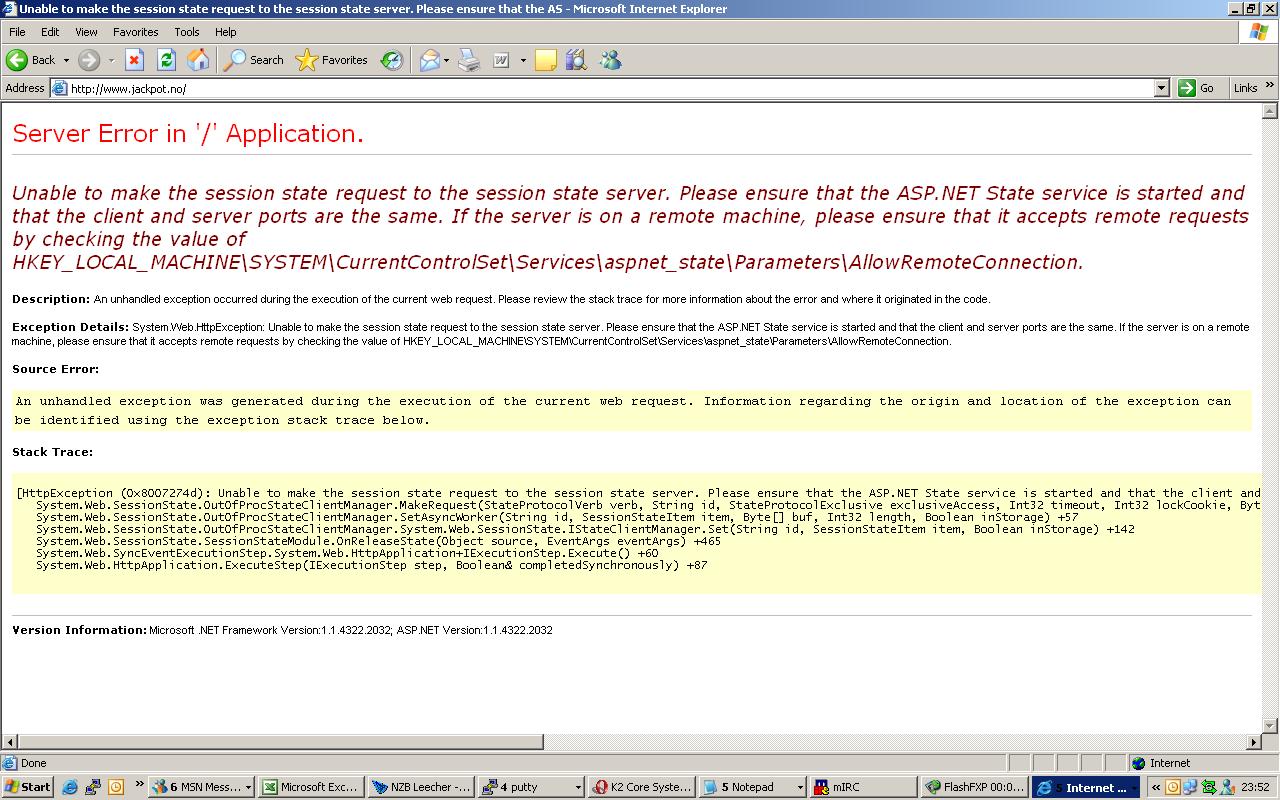Image resolution: width=1280 pixels, height=800 pixels.
Task: Click the Back navigation button
Action: click(x=31, y=60)
